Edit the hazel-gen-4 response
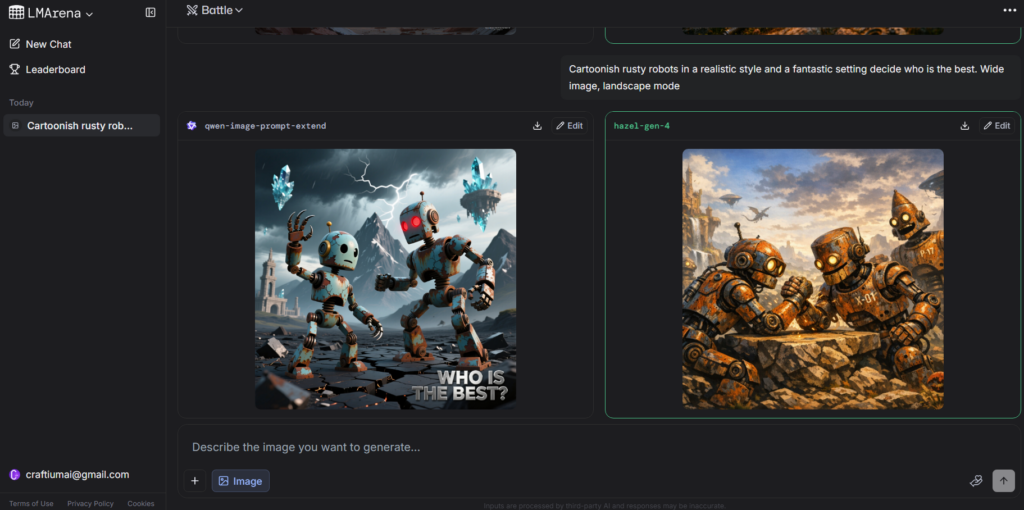The width and height of the screenshot is (1024, 510). click(x=996, y=126)
